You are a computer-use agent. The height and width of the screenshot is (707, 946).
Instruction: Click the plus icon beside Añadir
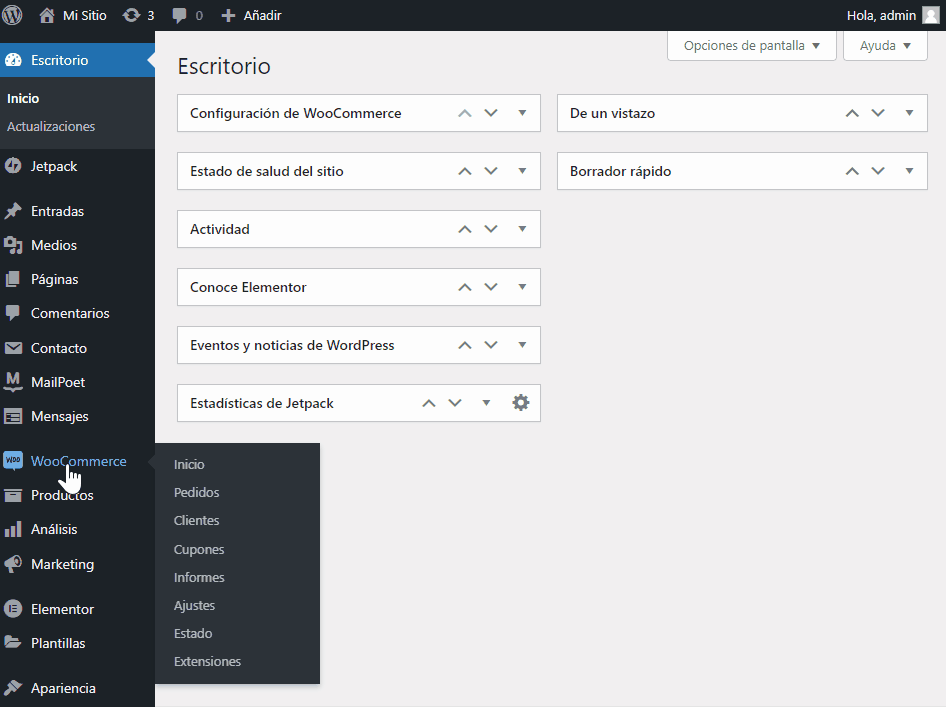pyautogui.click(x=228, y=16)
